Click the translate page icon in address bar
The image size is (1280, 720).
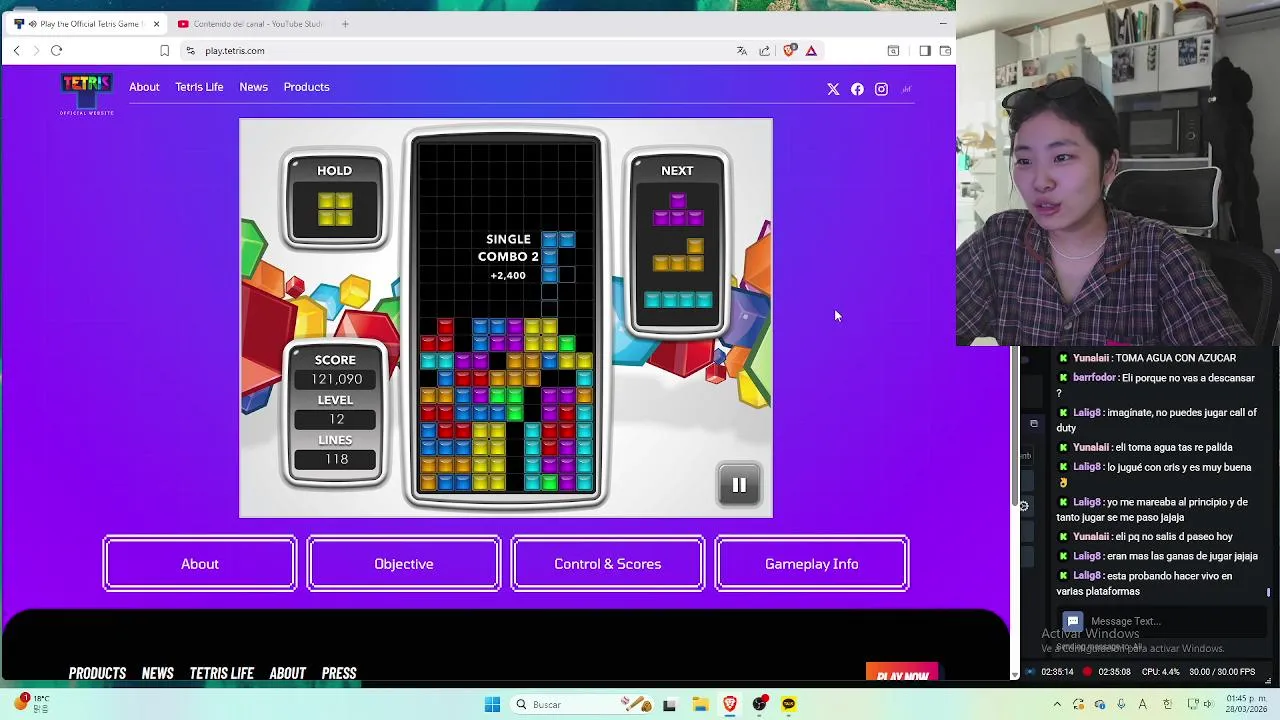(x=742, y=51)
